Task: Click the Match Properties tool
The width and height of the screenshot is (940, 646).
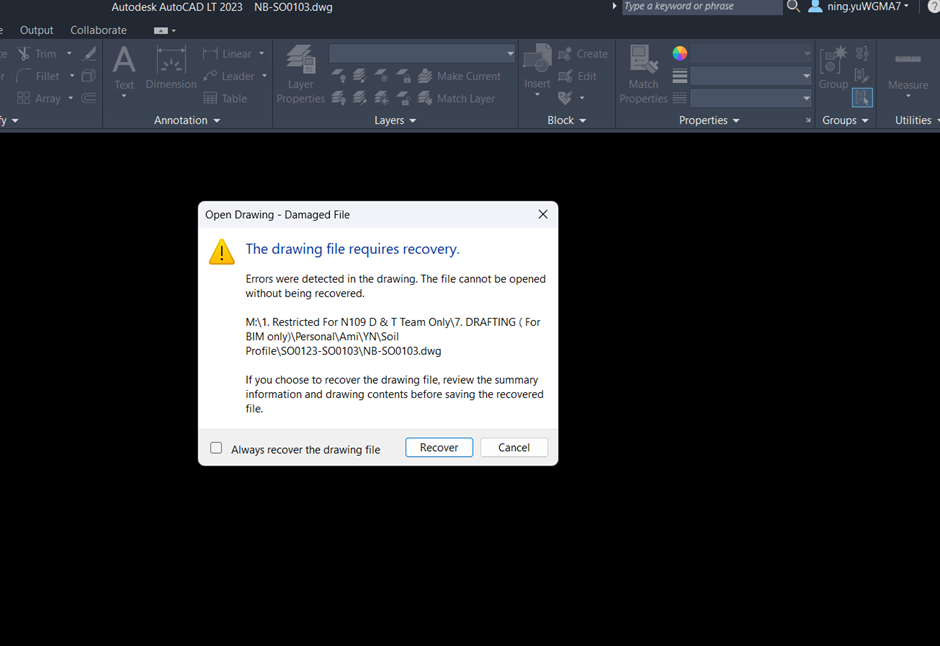Action: click(x=643, y=74)
